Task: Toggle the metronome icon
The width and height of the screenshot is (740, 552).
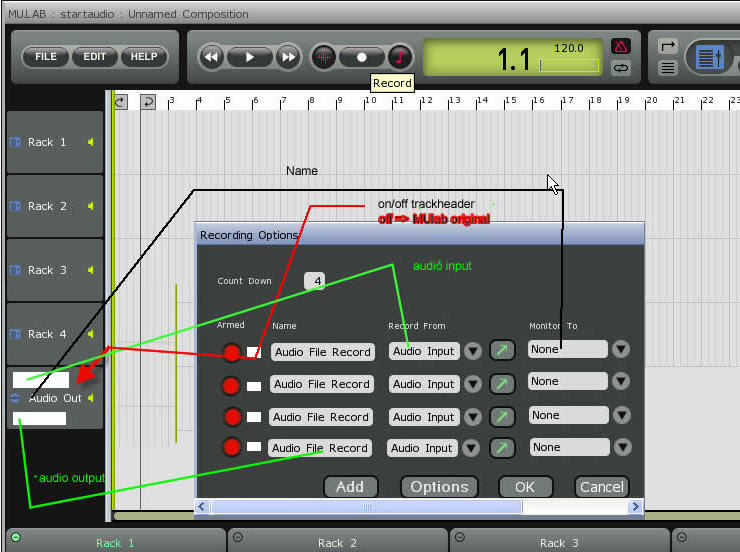Action: (621, 46)
